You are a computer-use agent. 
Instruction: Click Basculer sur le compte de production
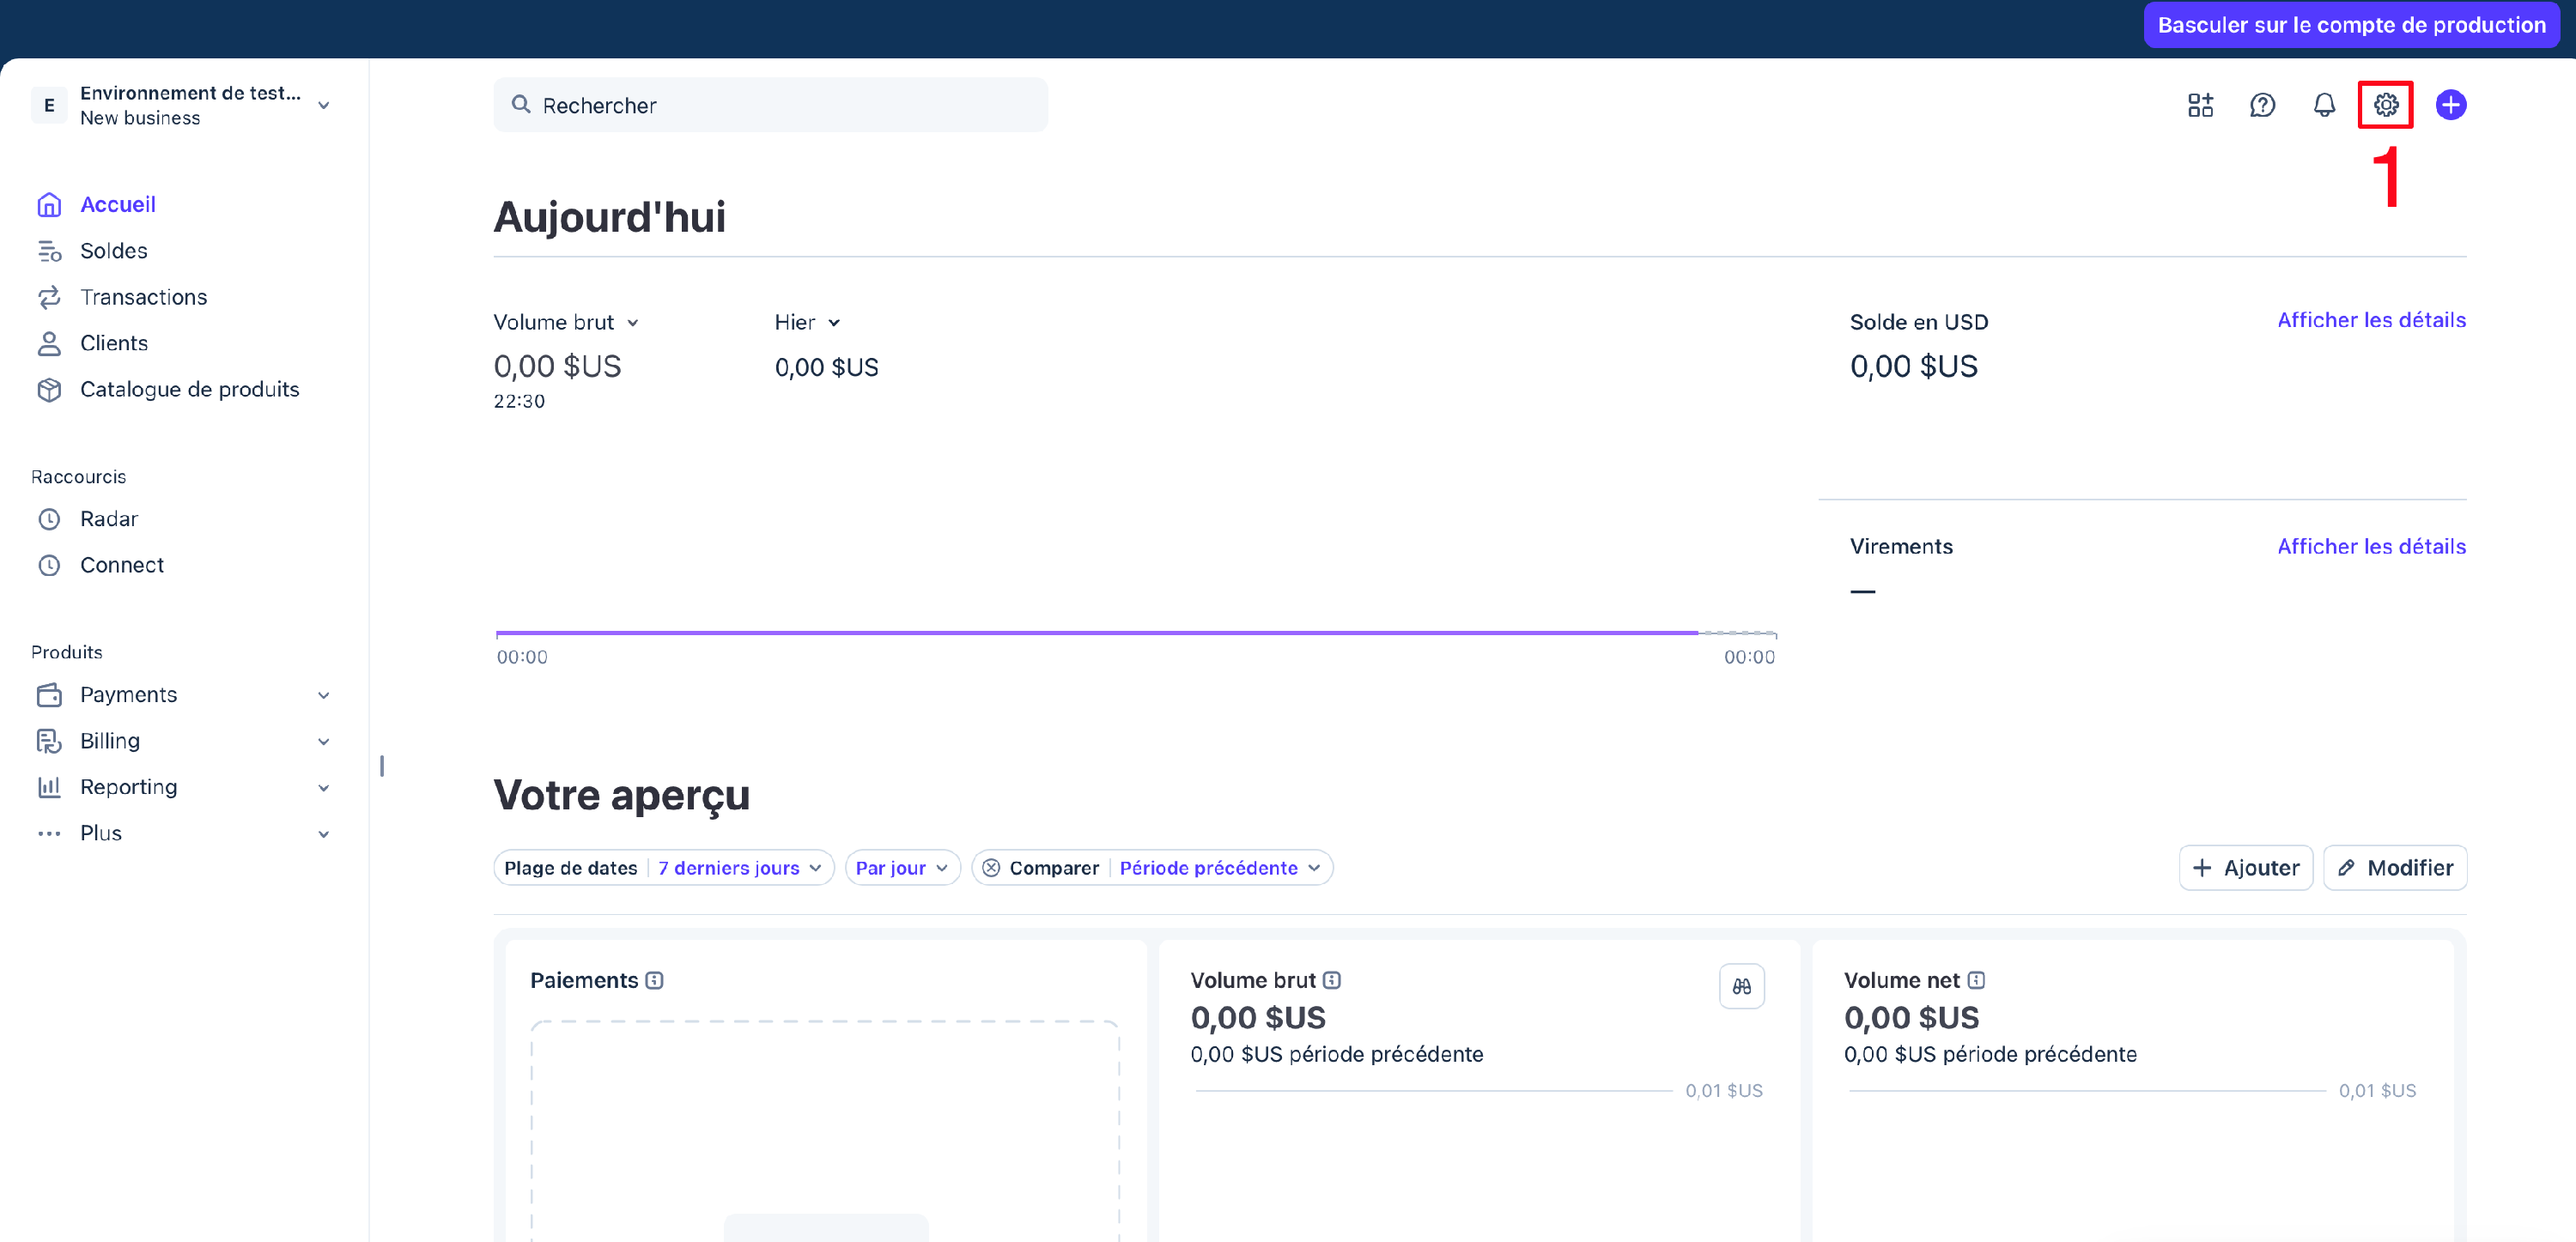click(x=2351, y=25)
